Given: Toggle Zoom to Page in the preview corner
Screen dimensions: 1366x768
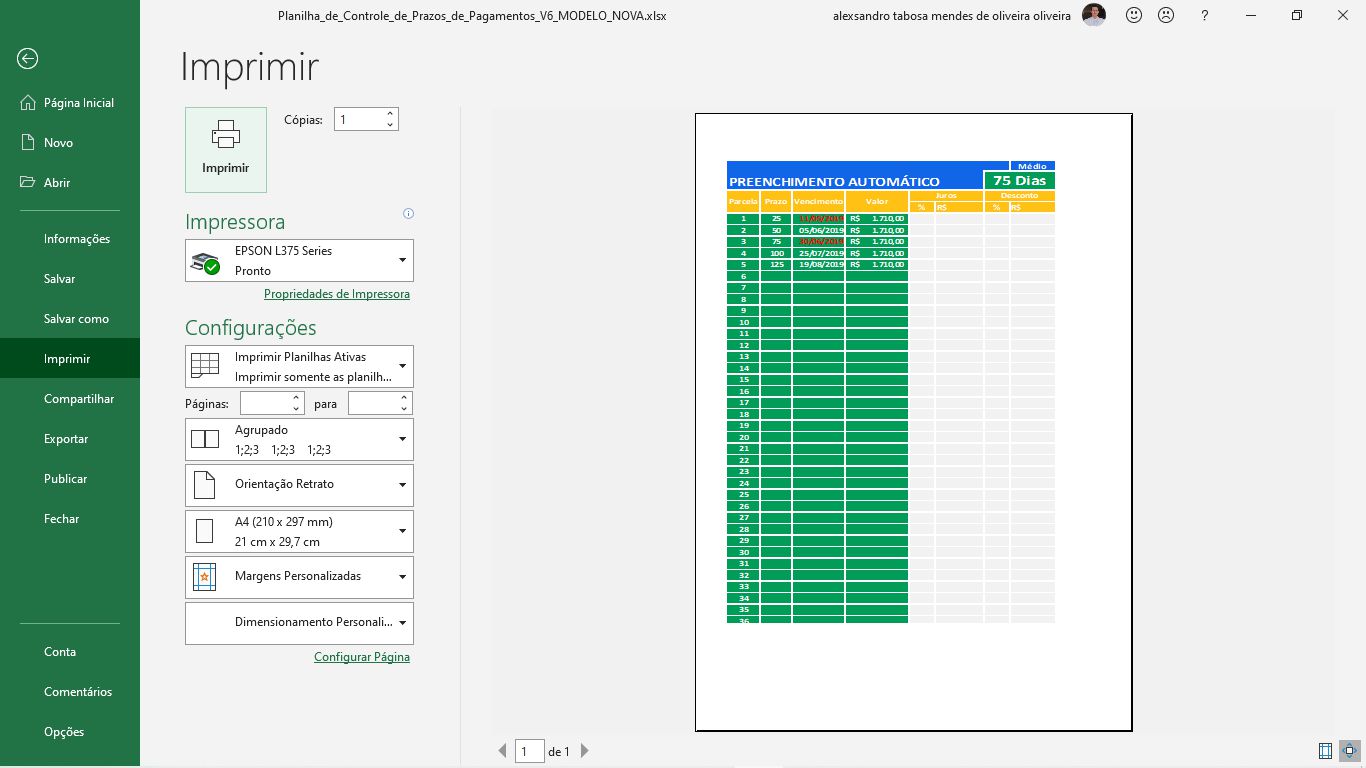Looking at the screenshot, I should tap(1349, 751).
